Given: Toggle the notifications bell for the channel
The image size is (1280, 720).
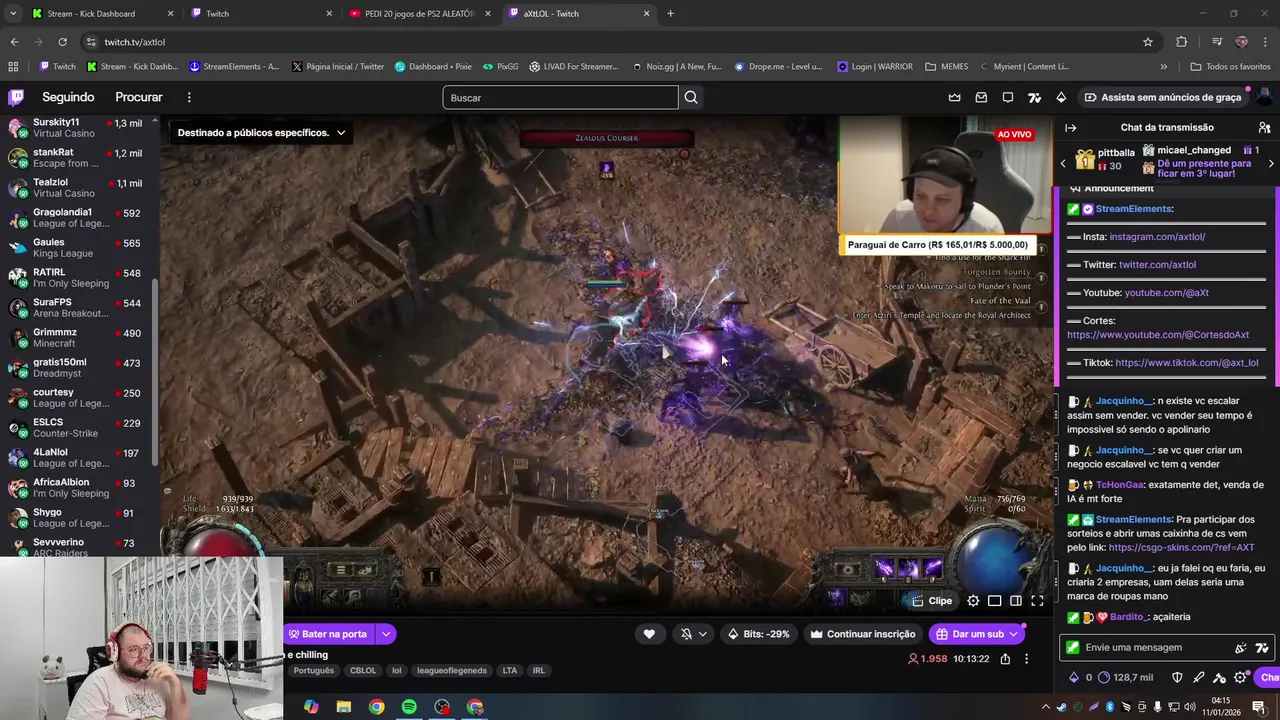Looking at the screenshot, I should pos(686,634).
